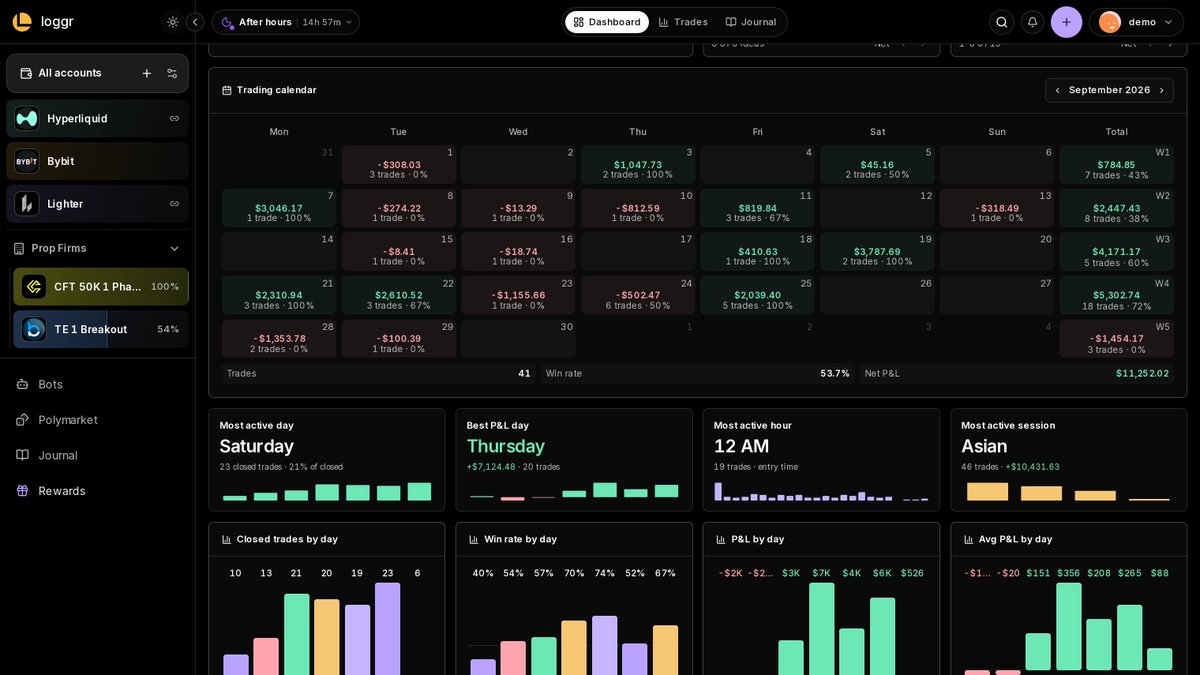
Task: Open September 1 calendar cell with -$308.03
Action: click(x=399, y=165)
